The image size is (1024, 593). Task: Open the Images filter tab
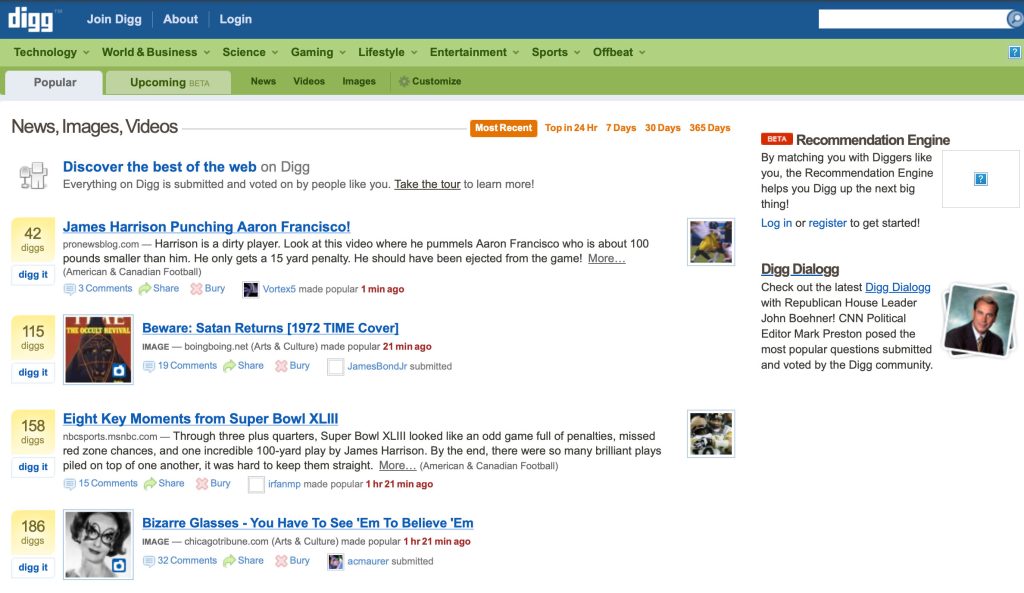(359, 82)
